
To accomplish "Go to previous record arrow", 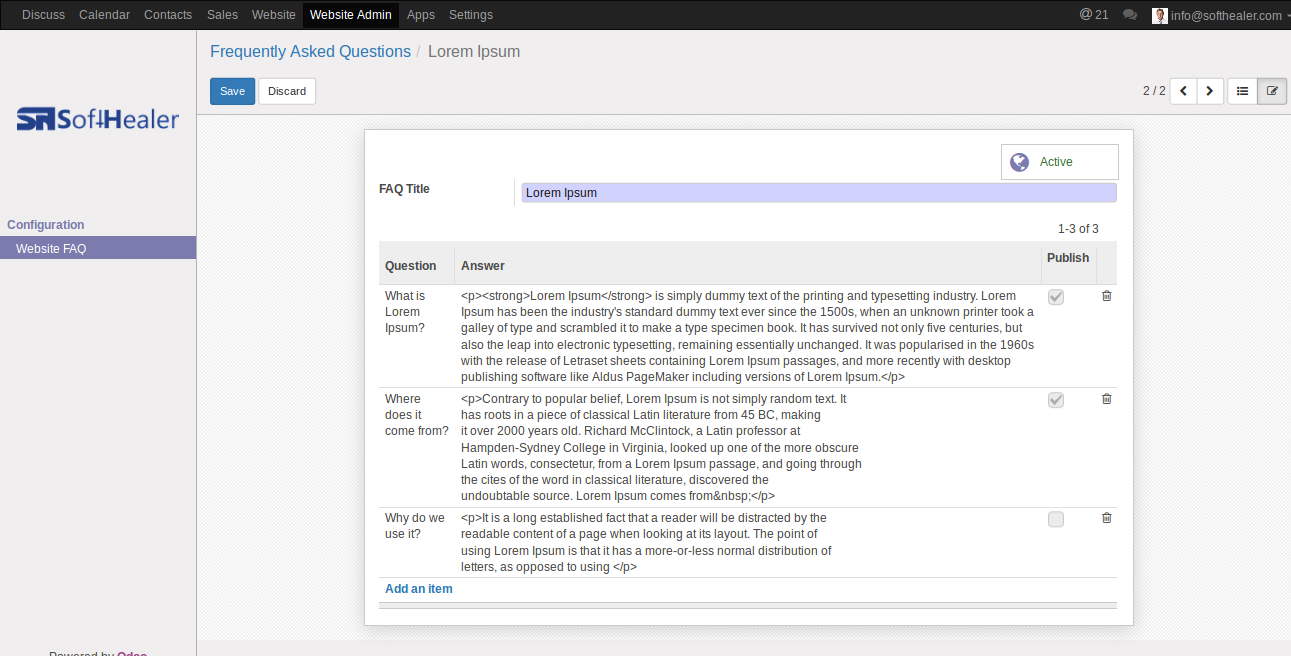I will (1184, 91).
